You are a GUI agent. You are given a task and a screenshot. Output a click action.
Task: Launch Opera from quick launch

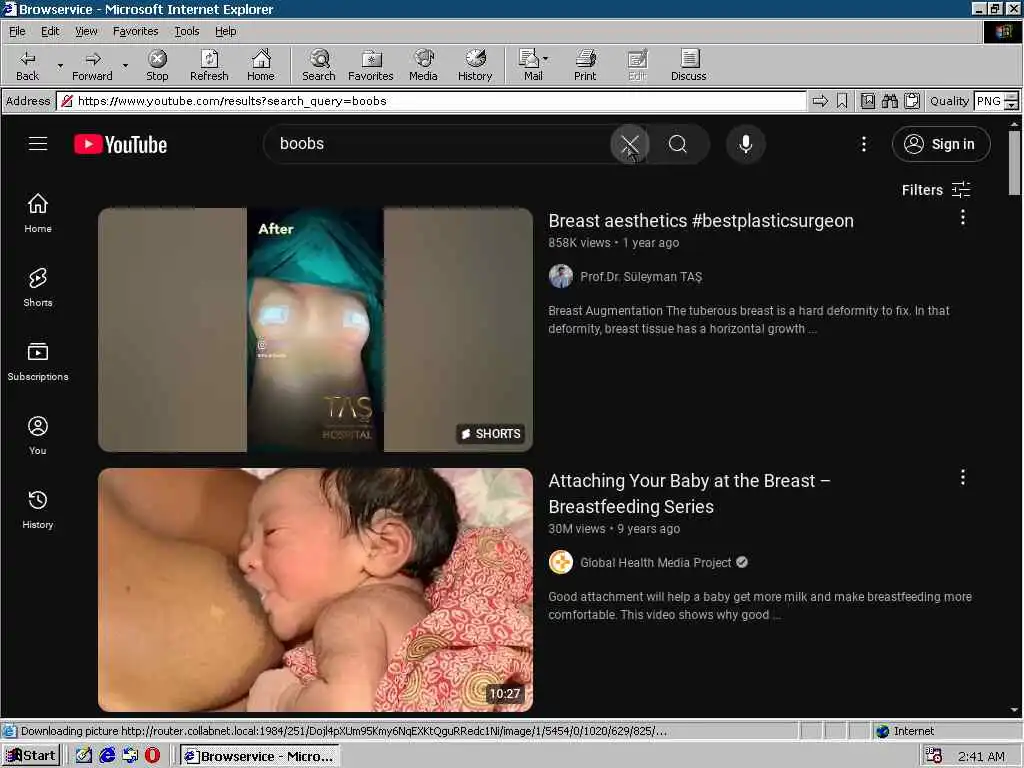click(x=153, y=756)
